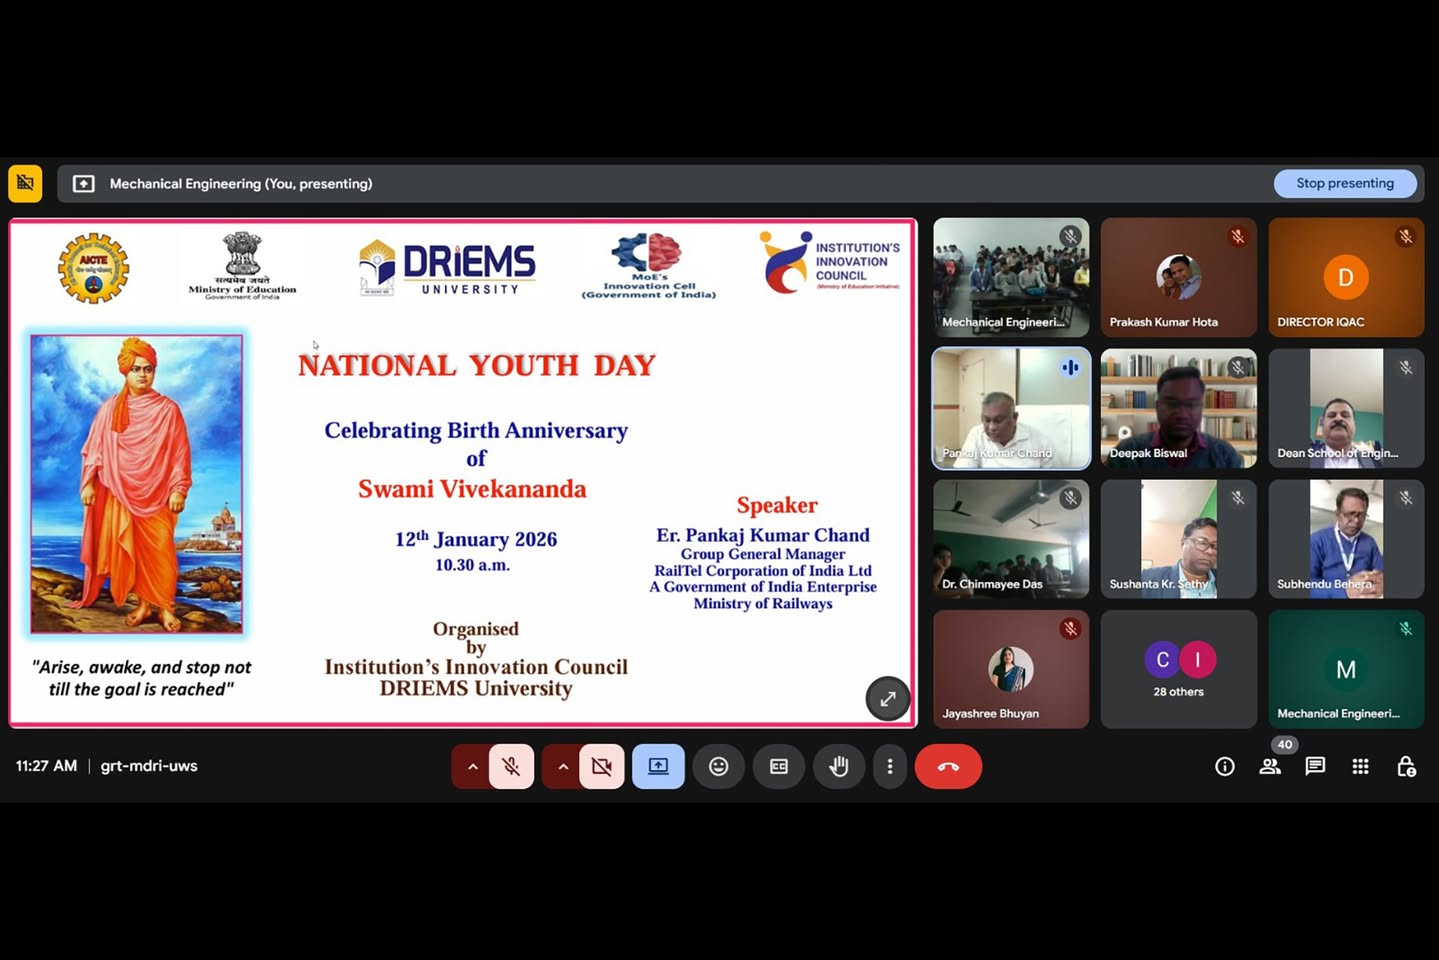Click the Deepak Biswal video tile
The image size is (1439, 960).
(x=1178, y=408)
